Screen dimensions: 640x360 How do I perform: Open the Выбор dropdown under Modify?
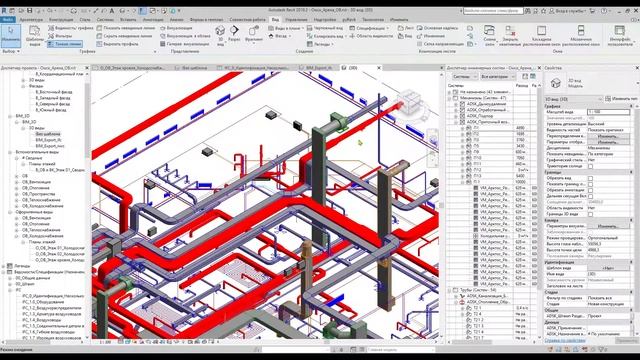tap(11, 51)
